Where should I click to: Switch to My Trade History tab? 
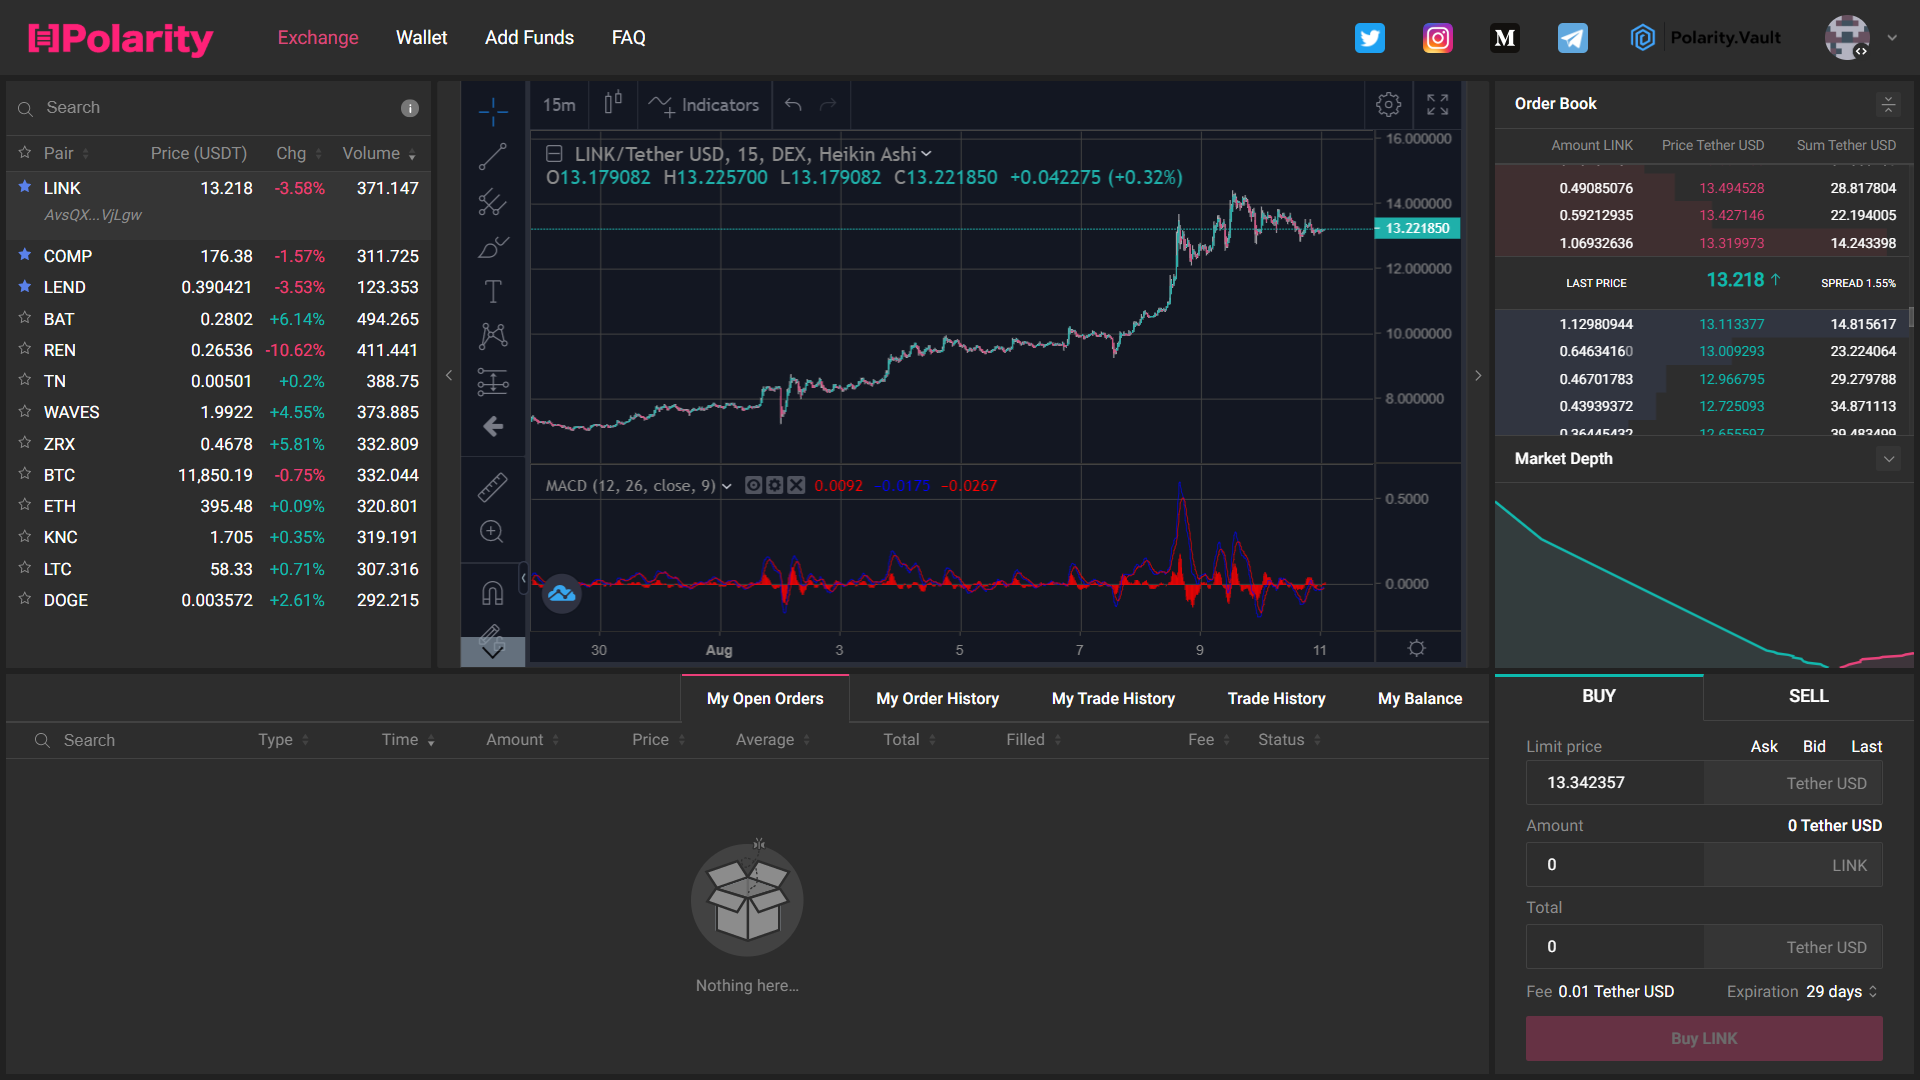[x=1113, y=699]
